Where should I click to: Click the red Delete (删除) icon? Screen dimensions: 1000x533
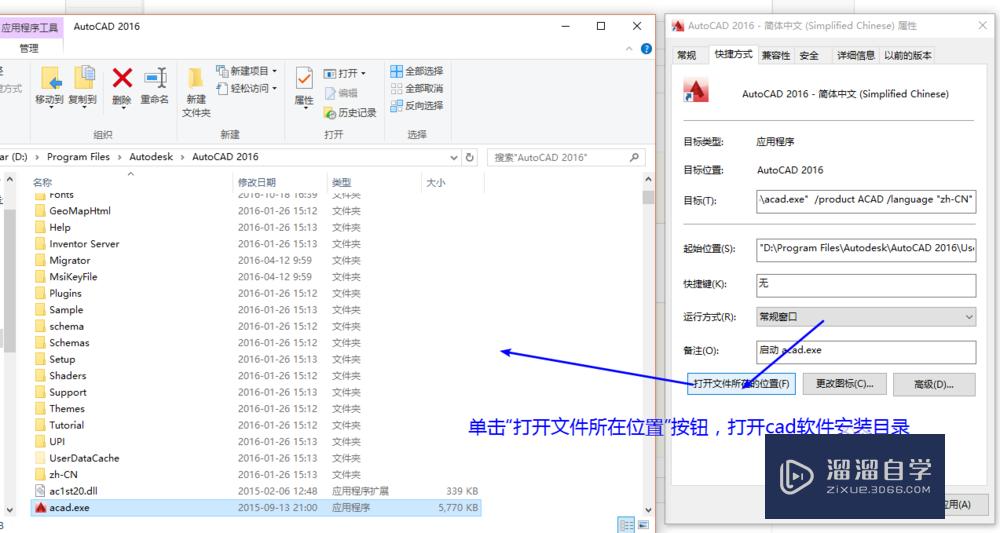[x=122, y=78]
